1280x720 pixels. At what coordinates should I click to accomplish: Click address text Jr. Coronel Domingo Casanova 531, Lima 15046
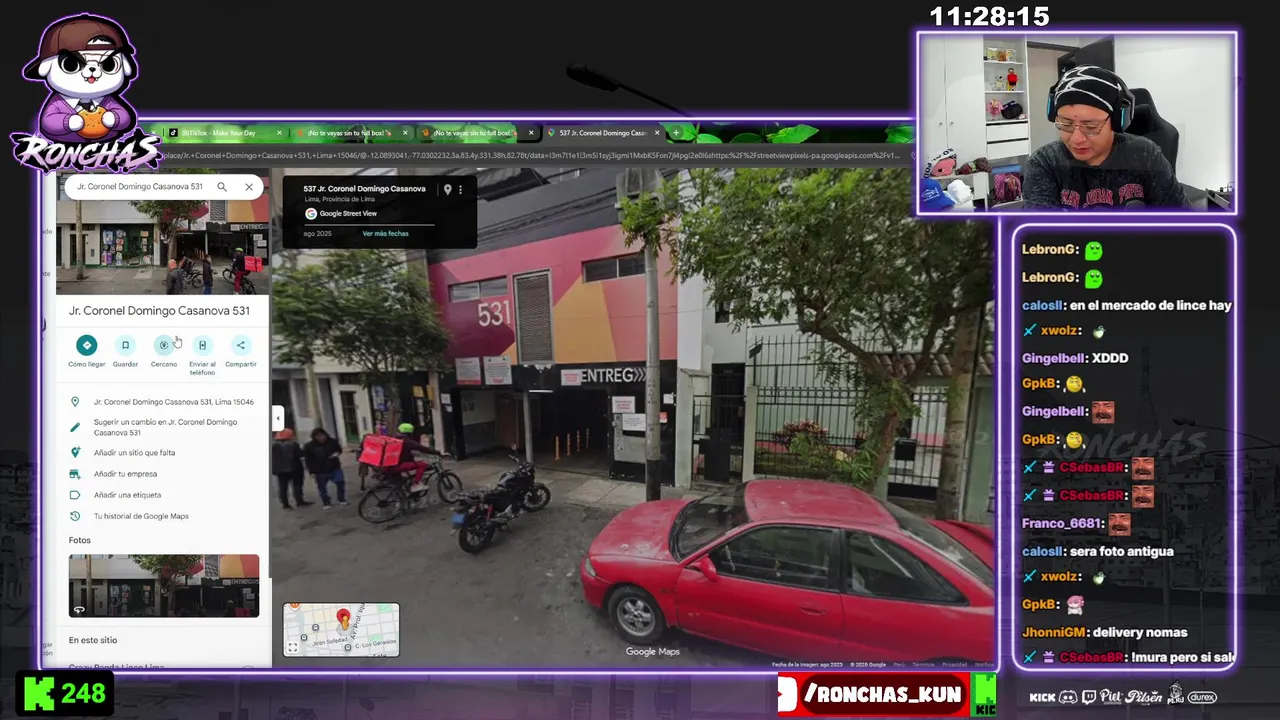click(x=174, y=402)
